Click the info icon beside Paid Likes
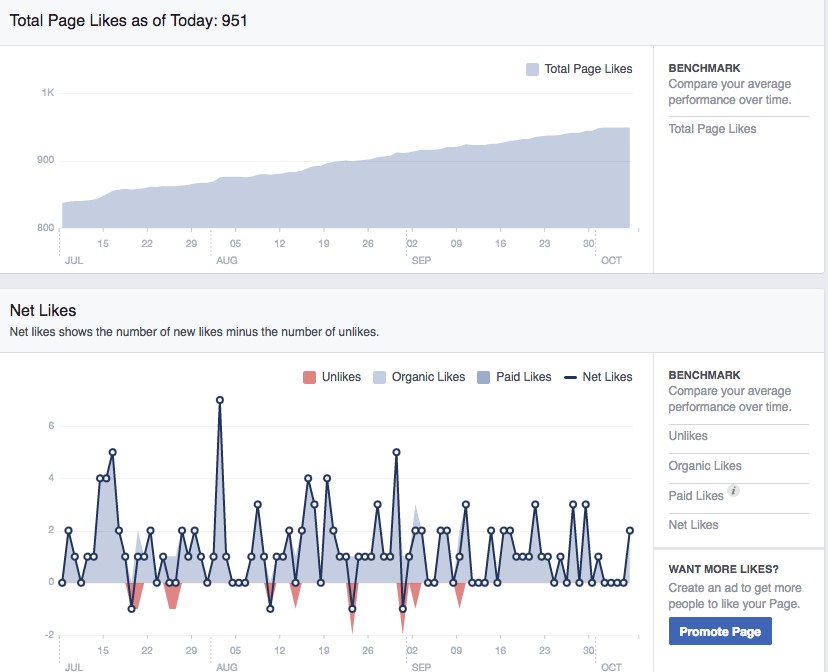 [x=734, y=491]
